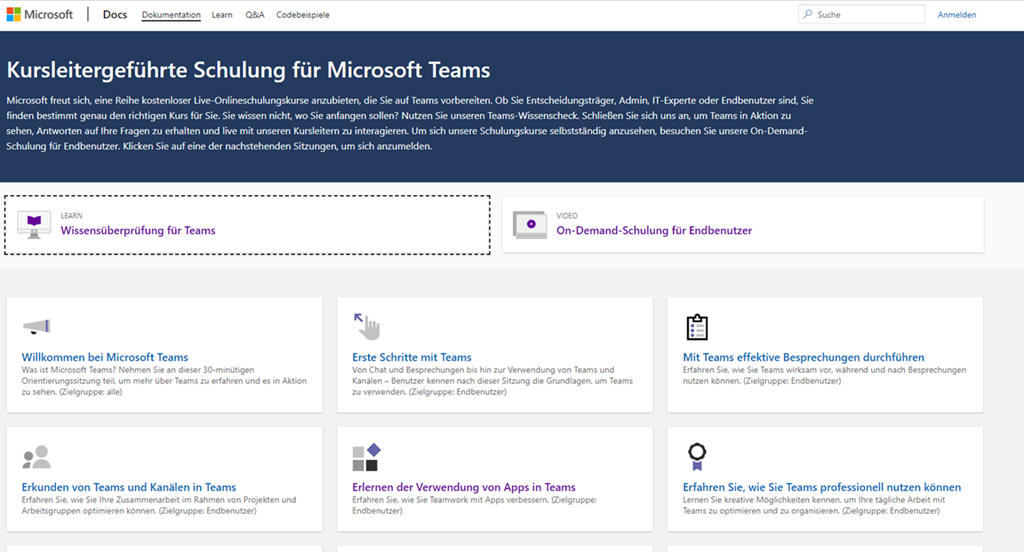Open Willkommen bei Microsoft Teams course
This screenshot has height=552, width=1024.
coord(104,357)
